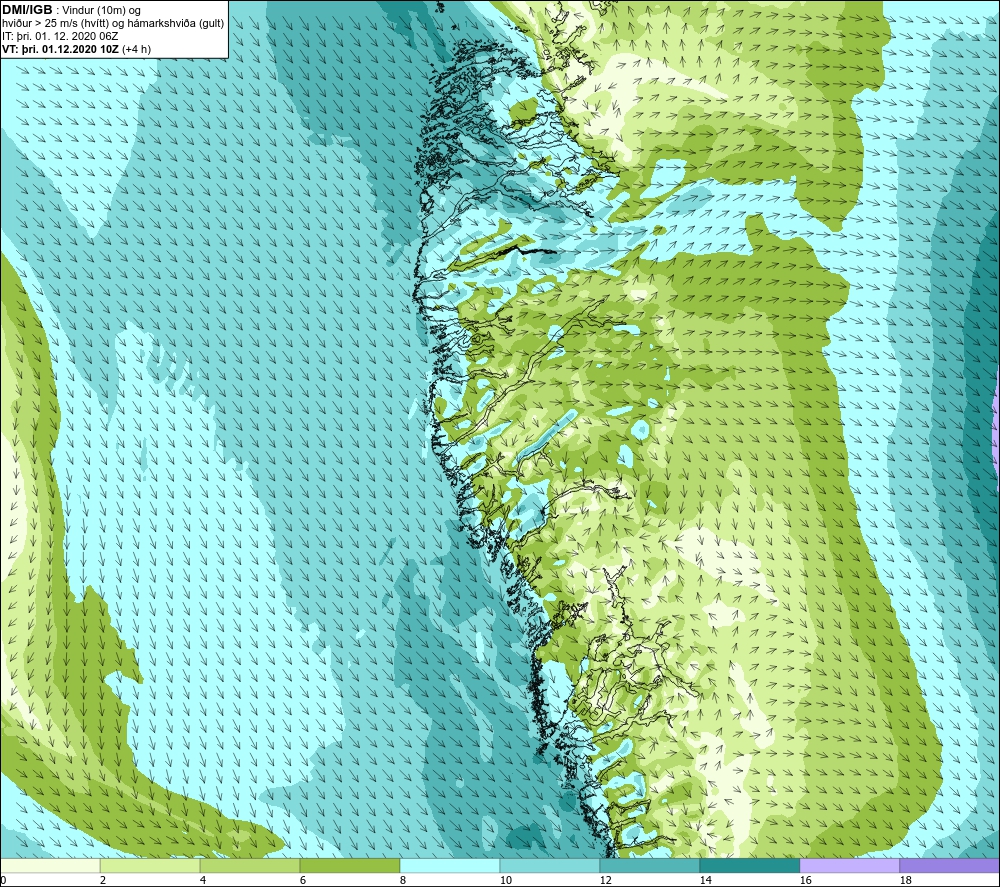Click the scale label 18
Image resolution: width=1000 pixels, height=887 pixels.
tap(905, 881)
